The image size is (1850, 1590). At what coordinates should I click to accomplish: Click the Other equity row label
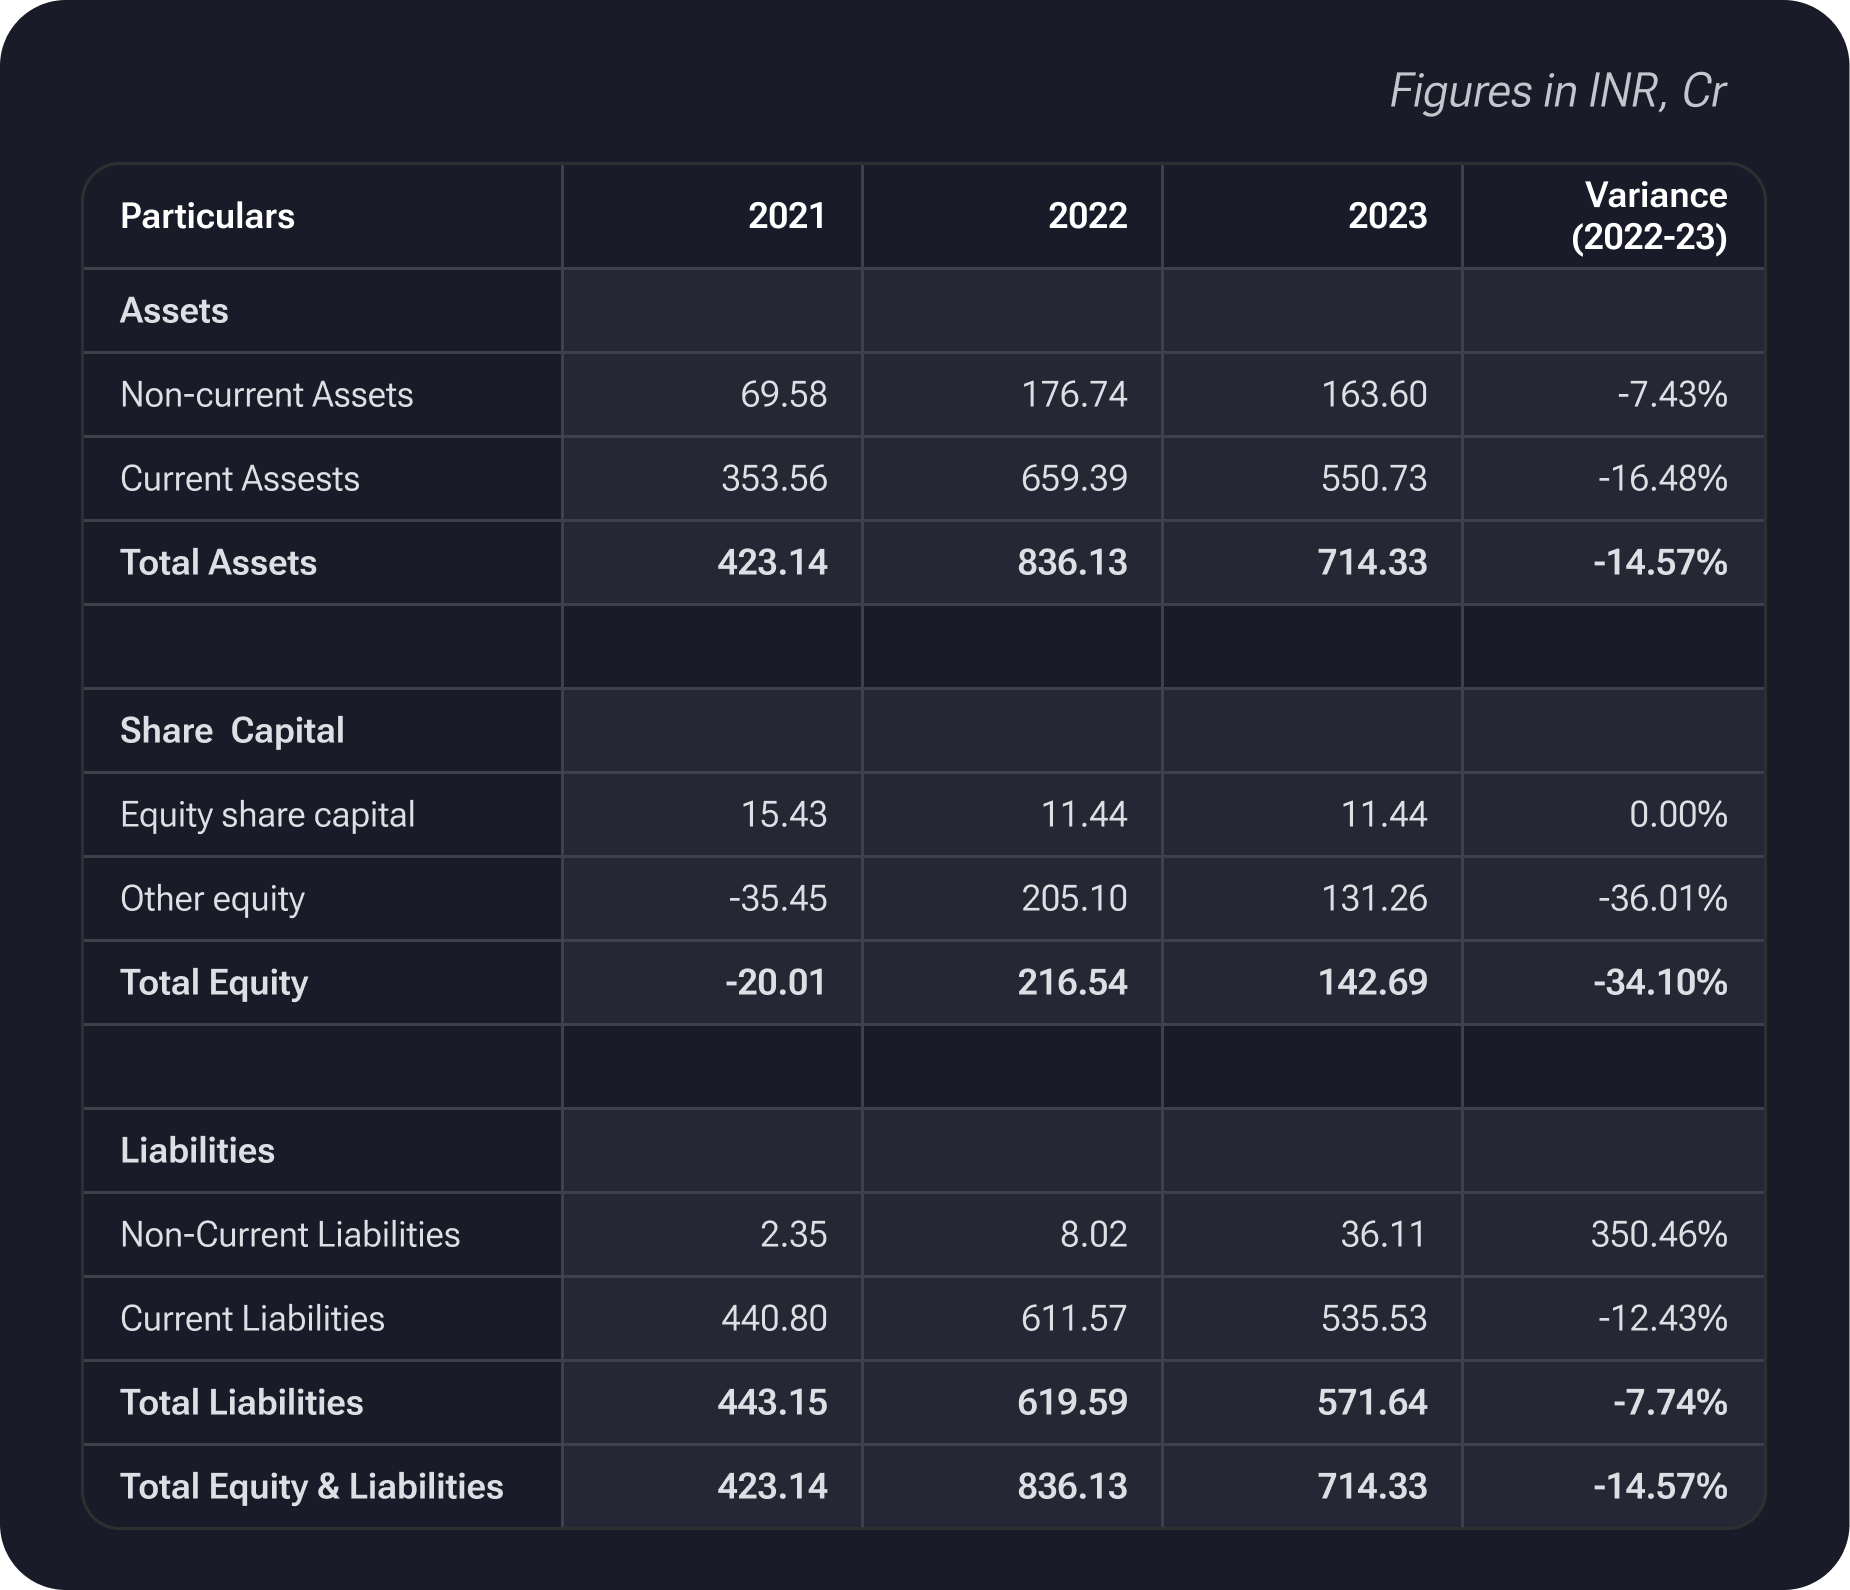point(212,899)
